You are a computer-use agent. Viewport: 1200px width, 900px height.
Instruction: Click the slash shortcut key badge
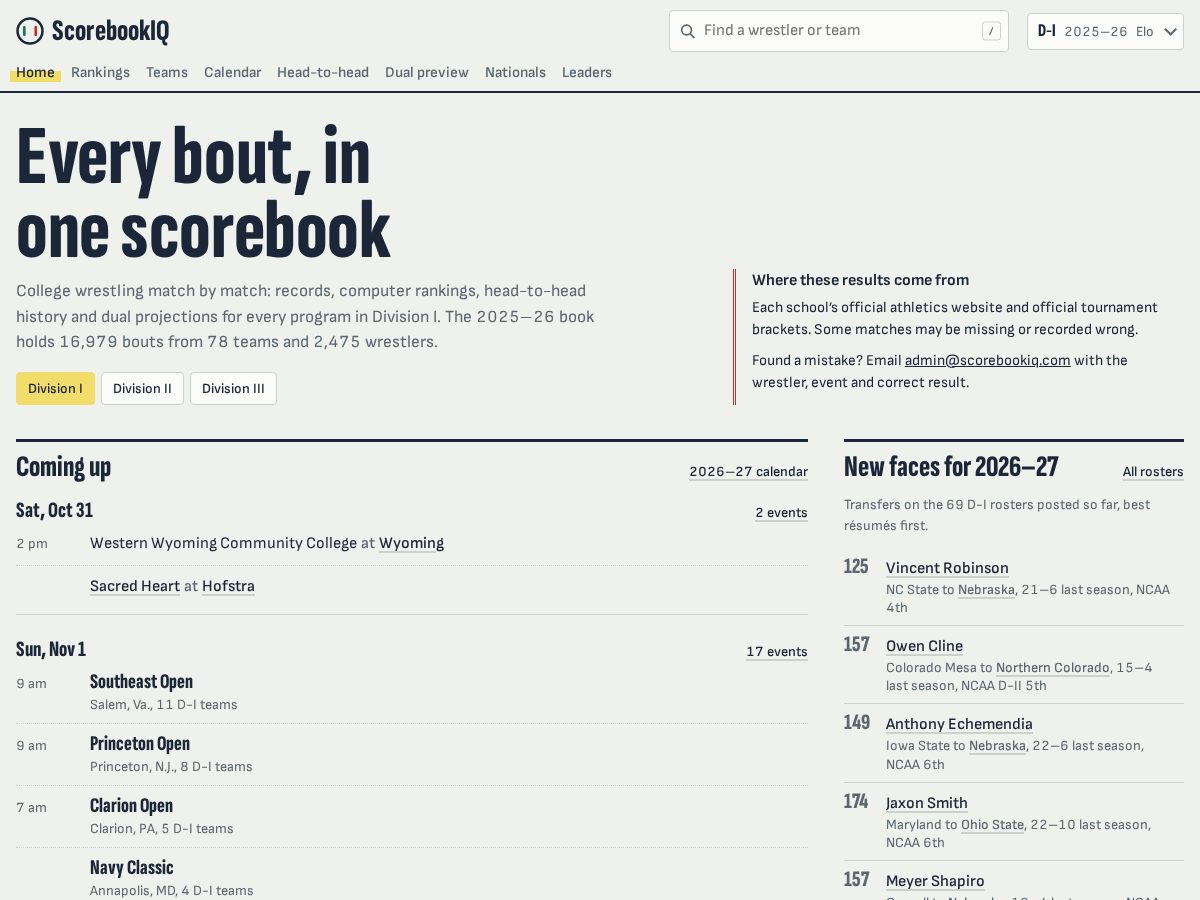pos(991,31)
